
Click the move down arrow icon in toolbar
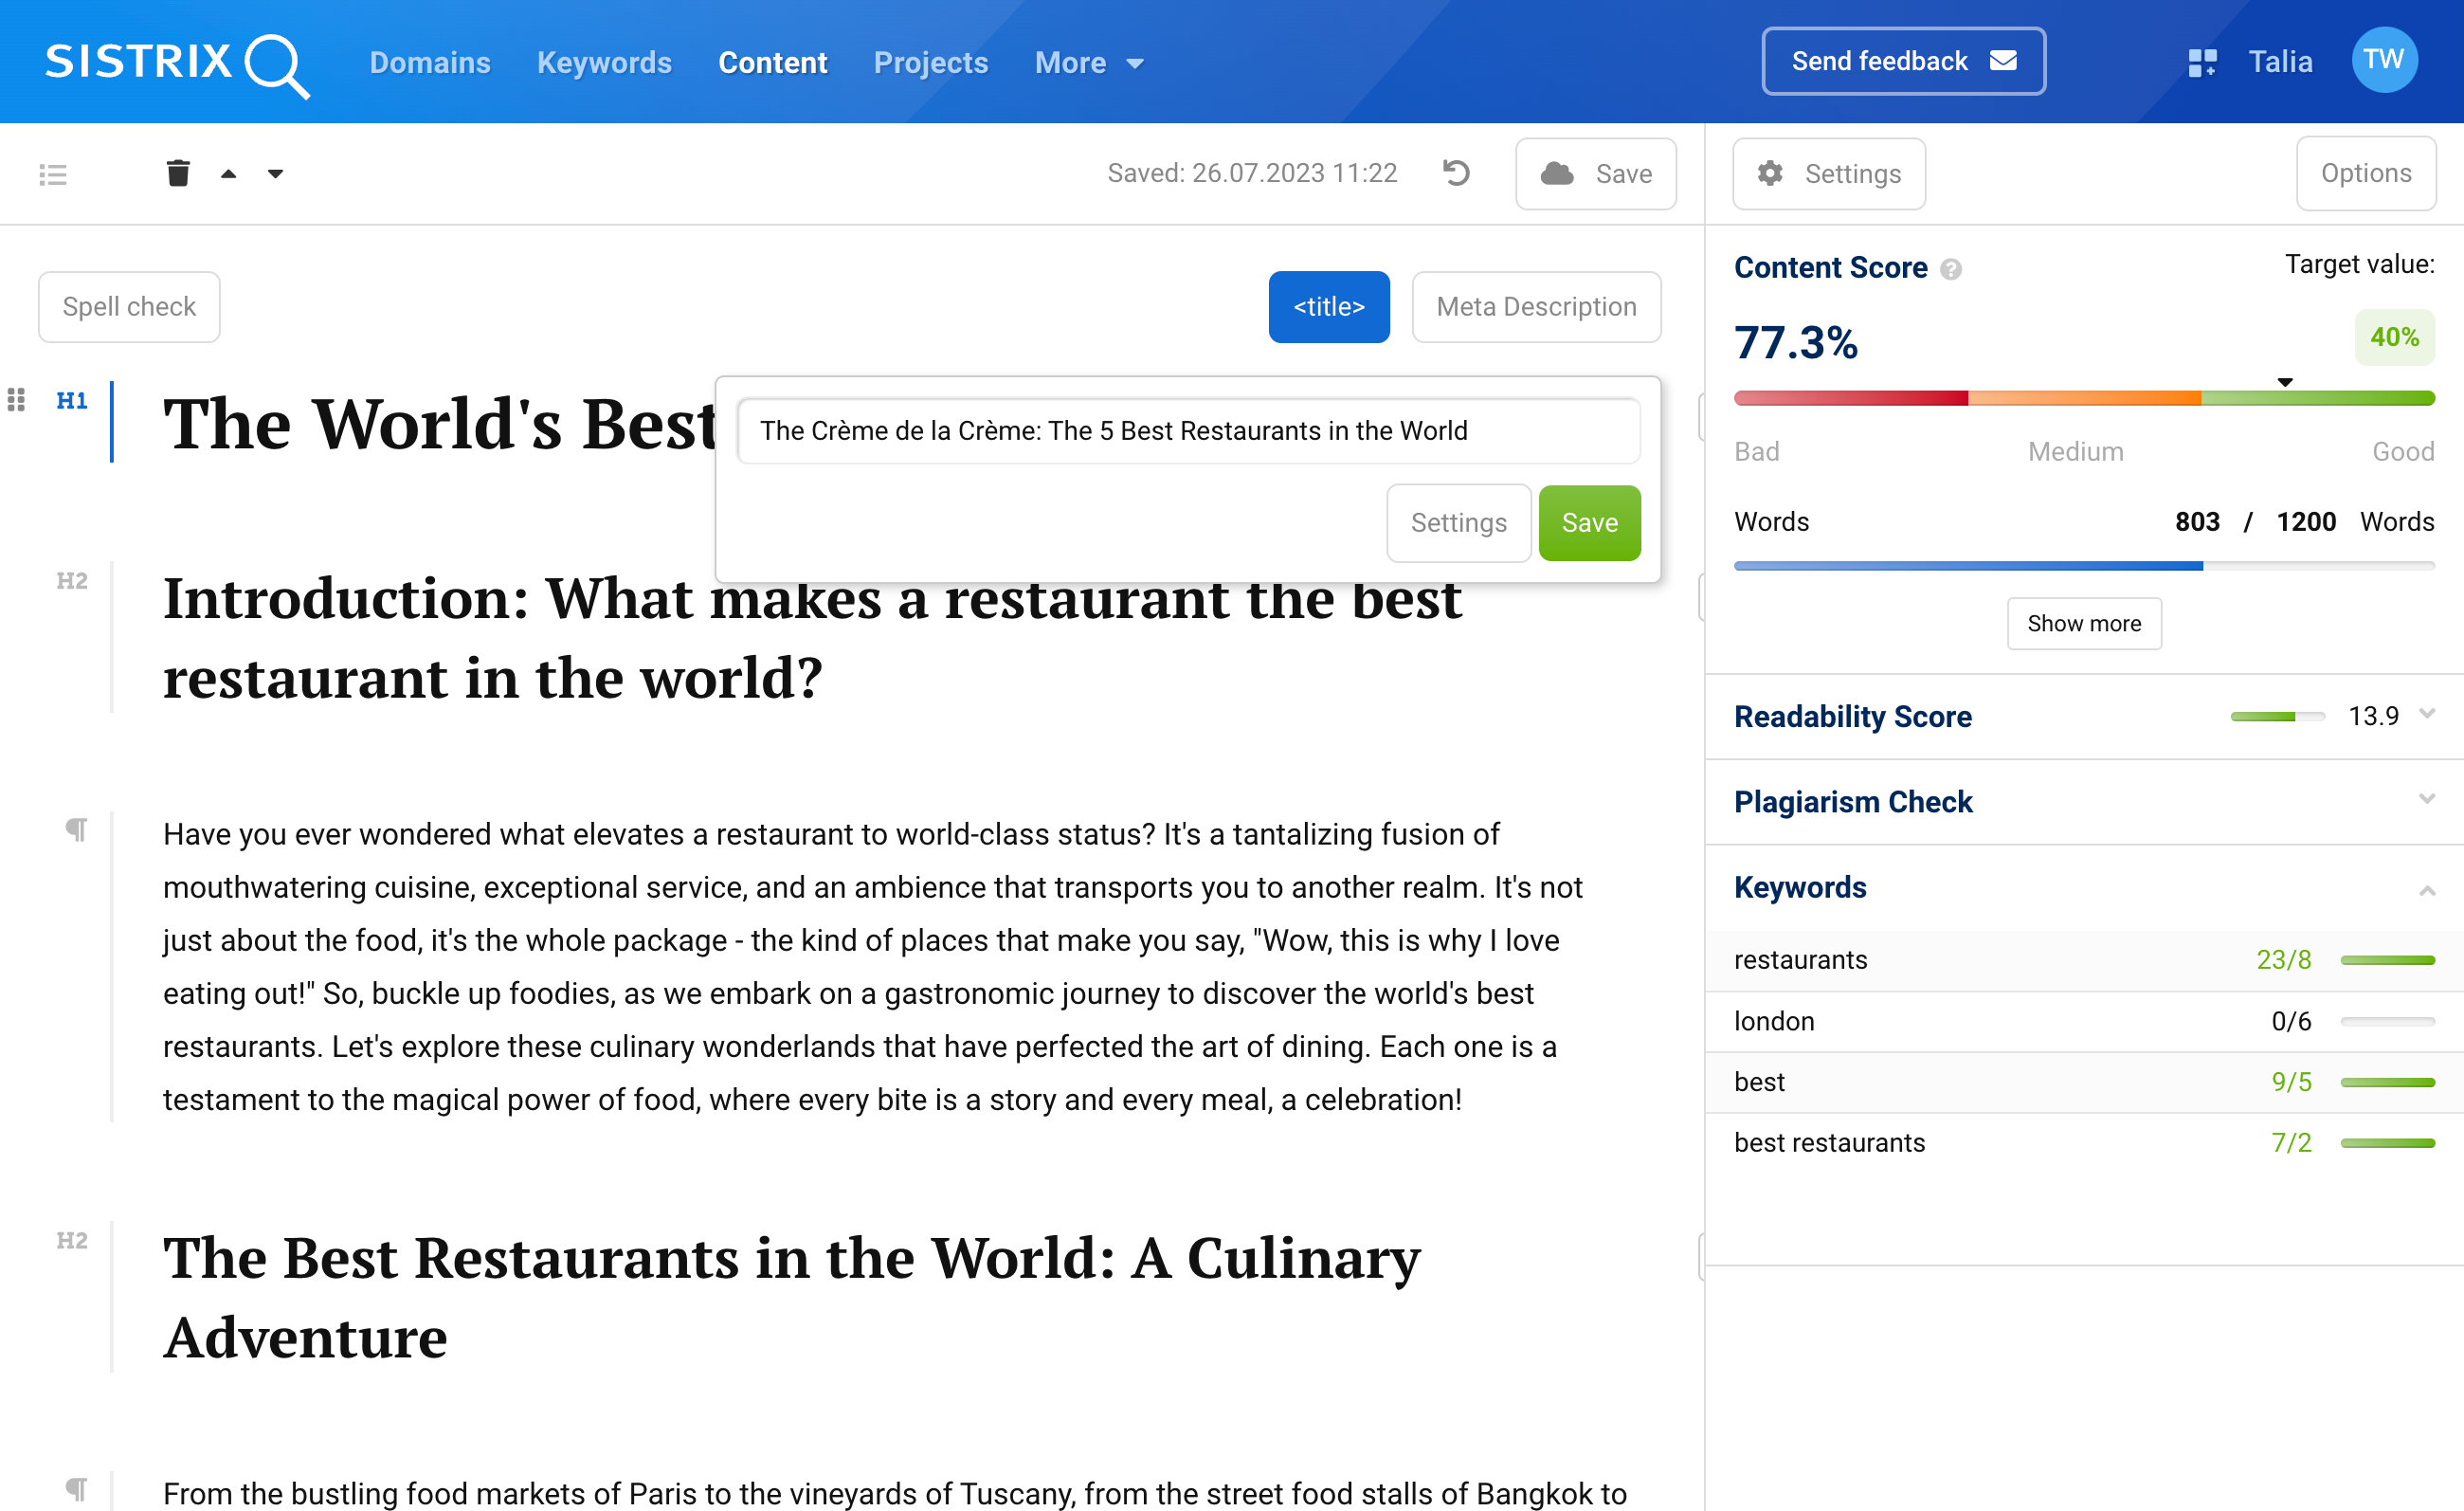point(275,171)
